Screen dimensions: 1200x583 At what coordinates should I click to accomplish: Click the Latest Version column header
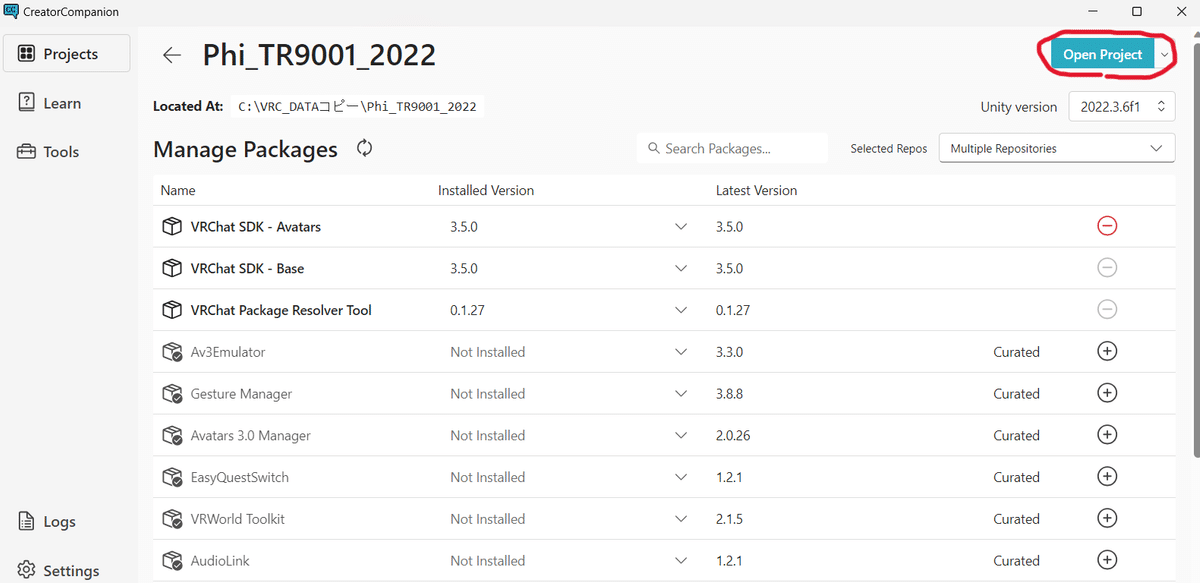coord(757,190)
